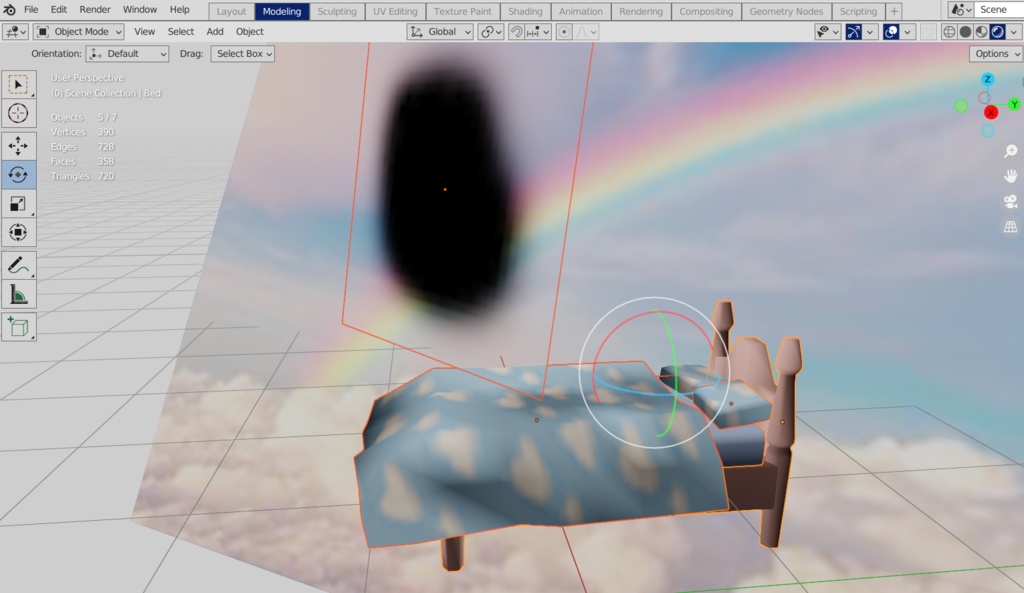The height and width of the screenshot is (593, 1024).
Task: Open the Window menu
Action: (140, 10)
